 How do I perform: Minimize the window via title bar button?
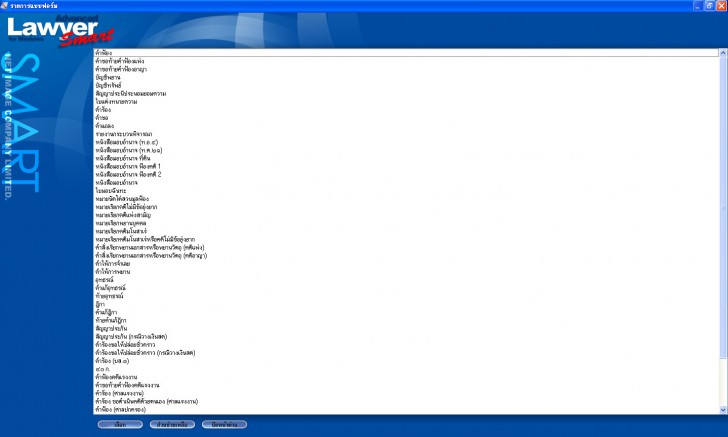698,6
